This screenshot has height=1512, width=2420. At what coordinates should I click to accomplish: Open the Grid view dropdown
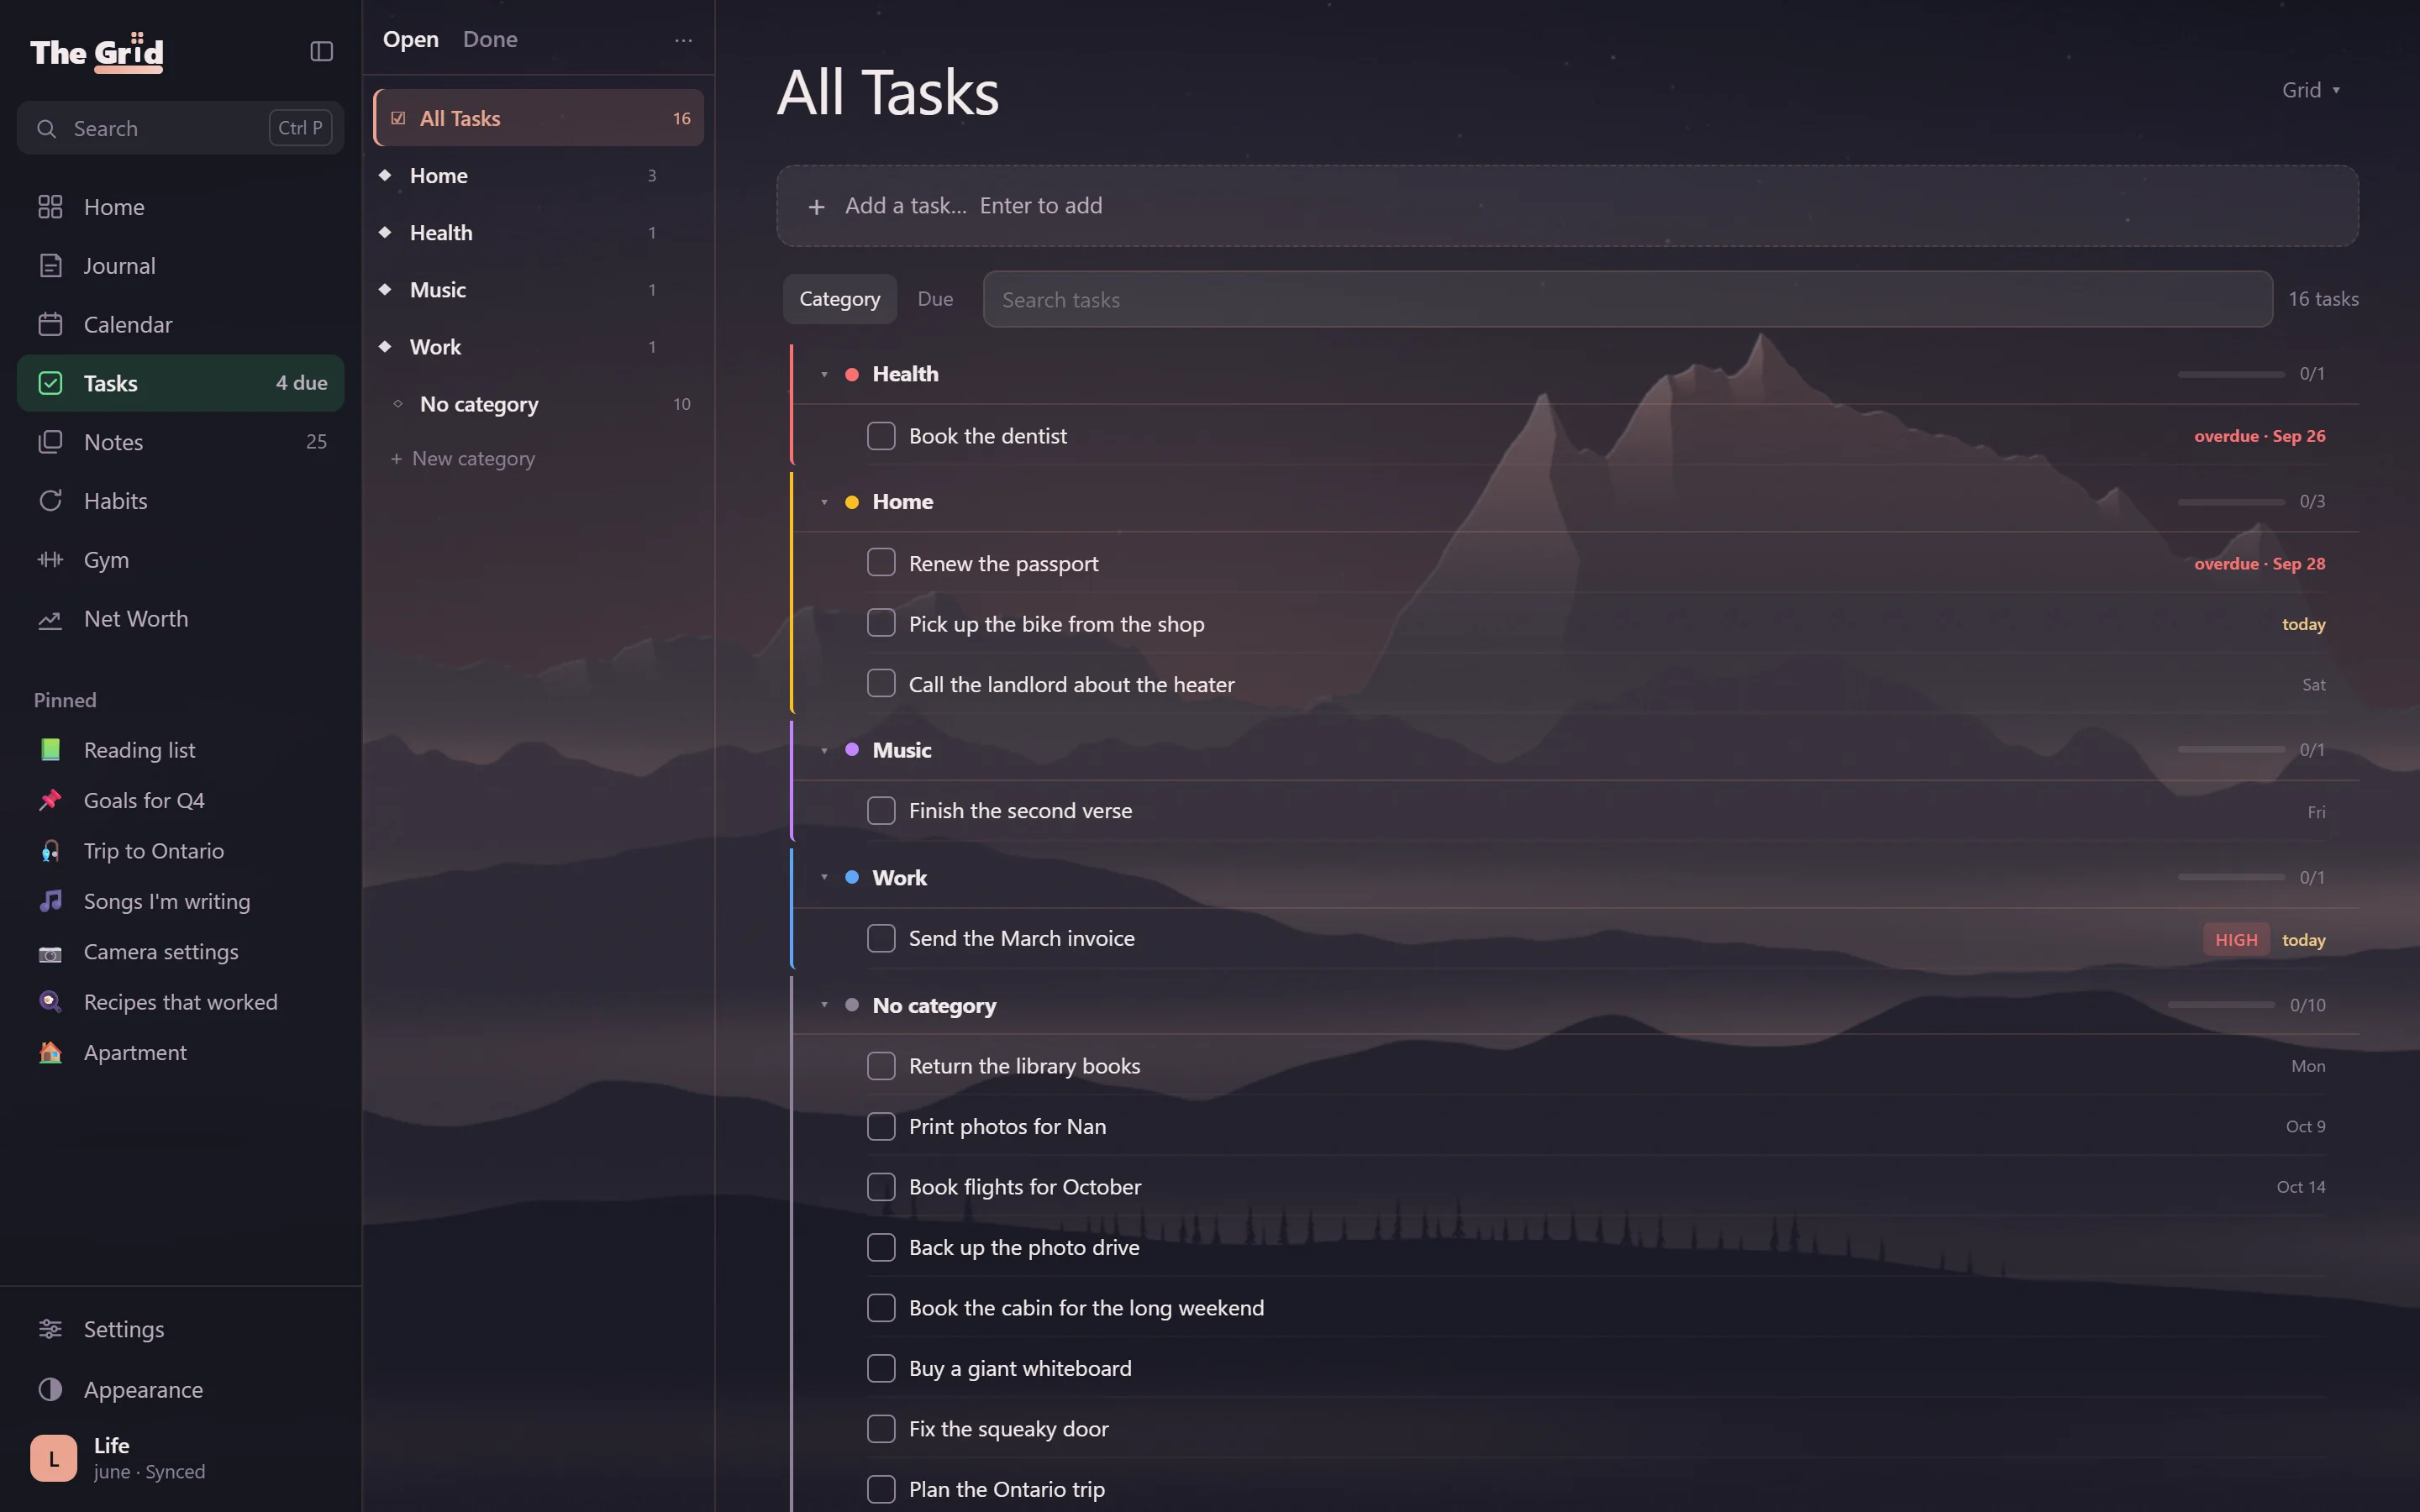(x=2311, y=90)
